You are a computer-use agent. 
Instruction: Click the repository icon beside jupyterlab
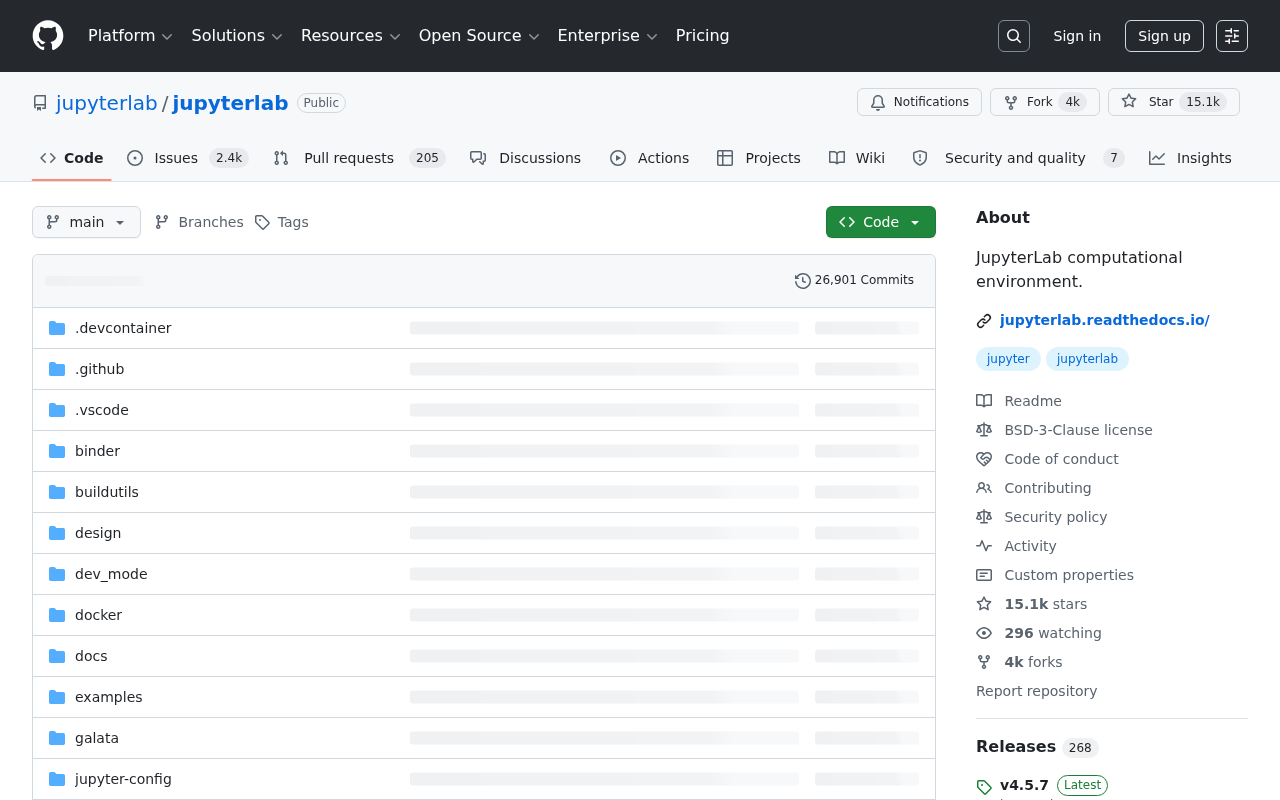(x=40, y=103)
